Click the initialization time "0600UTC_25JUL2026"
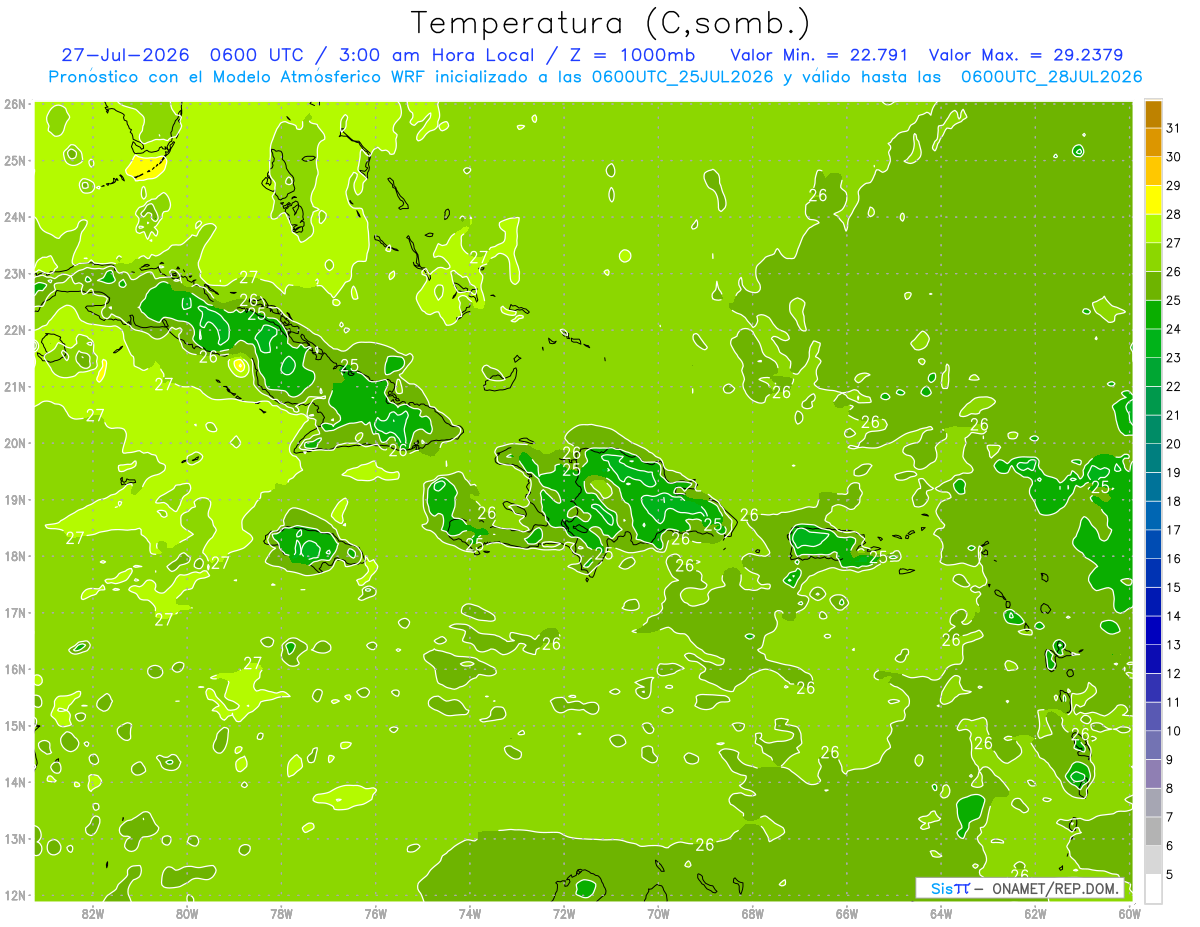The image size is (1200, 927). 682,77
